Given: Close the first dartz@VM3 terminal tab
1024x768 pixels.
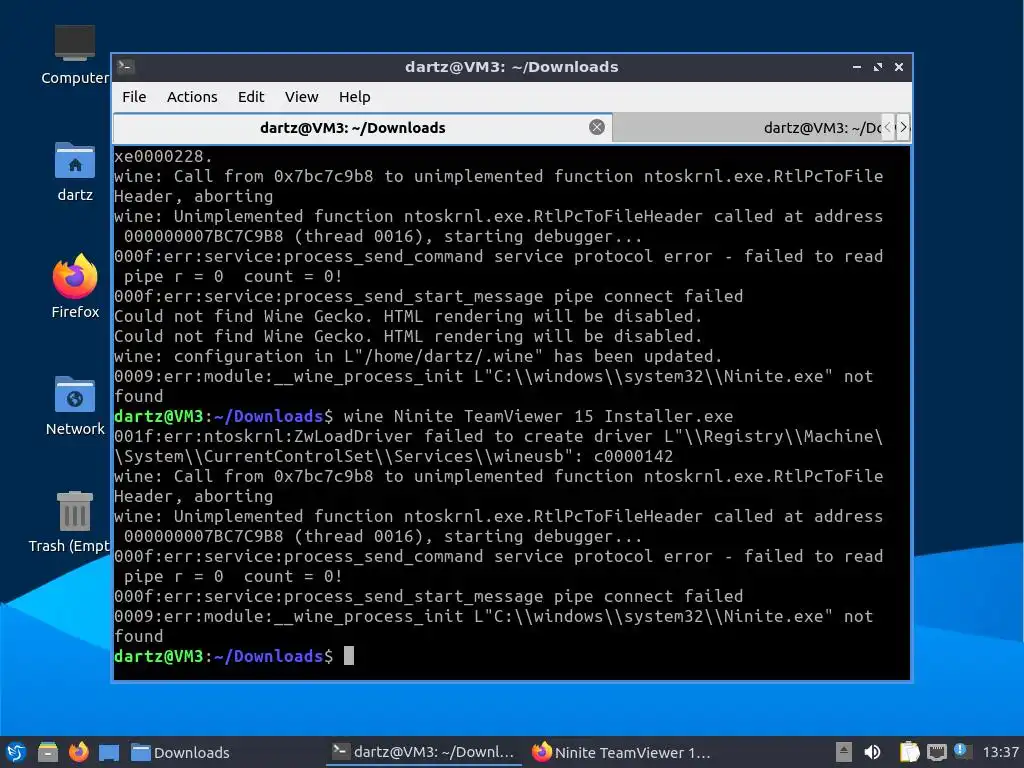Looking at the screenshot, I should (596, 127).
